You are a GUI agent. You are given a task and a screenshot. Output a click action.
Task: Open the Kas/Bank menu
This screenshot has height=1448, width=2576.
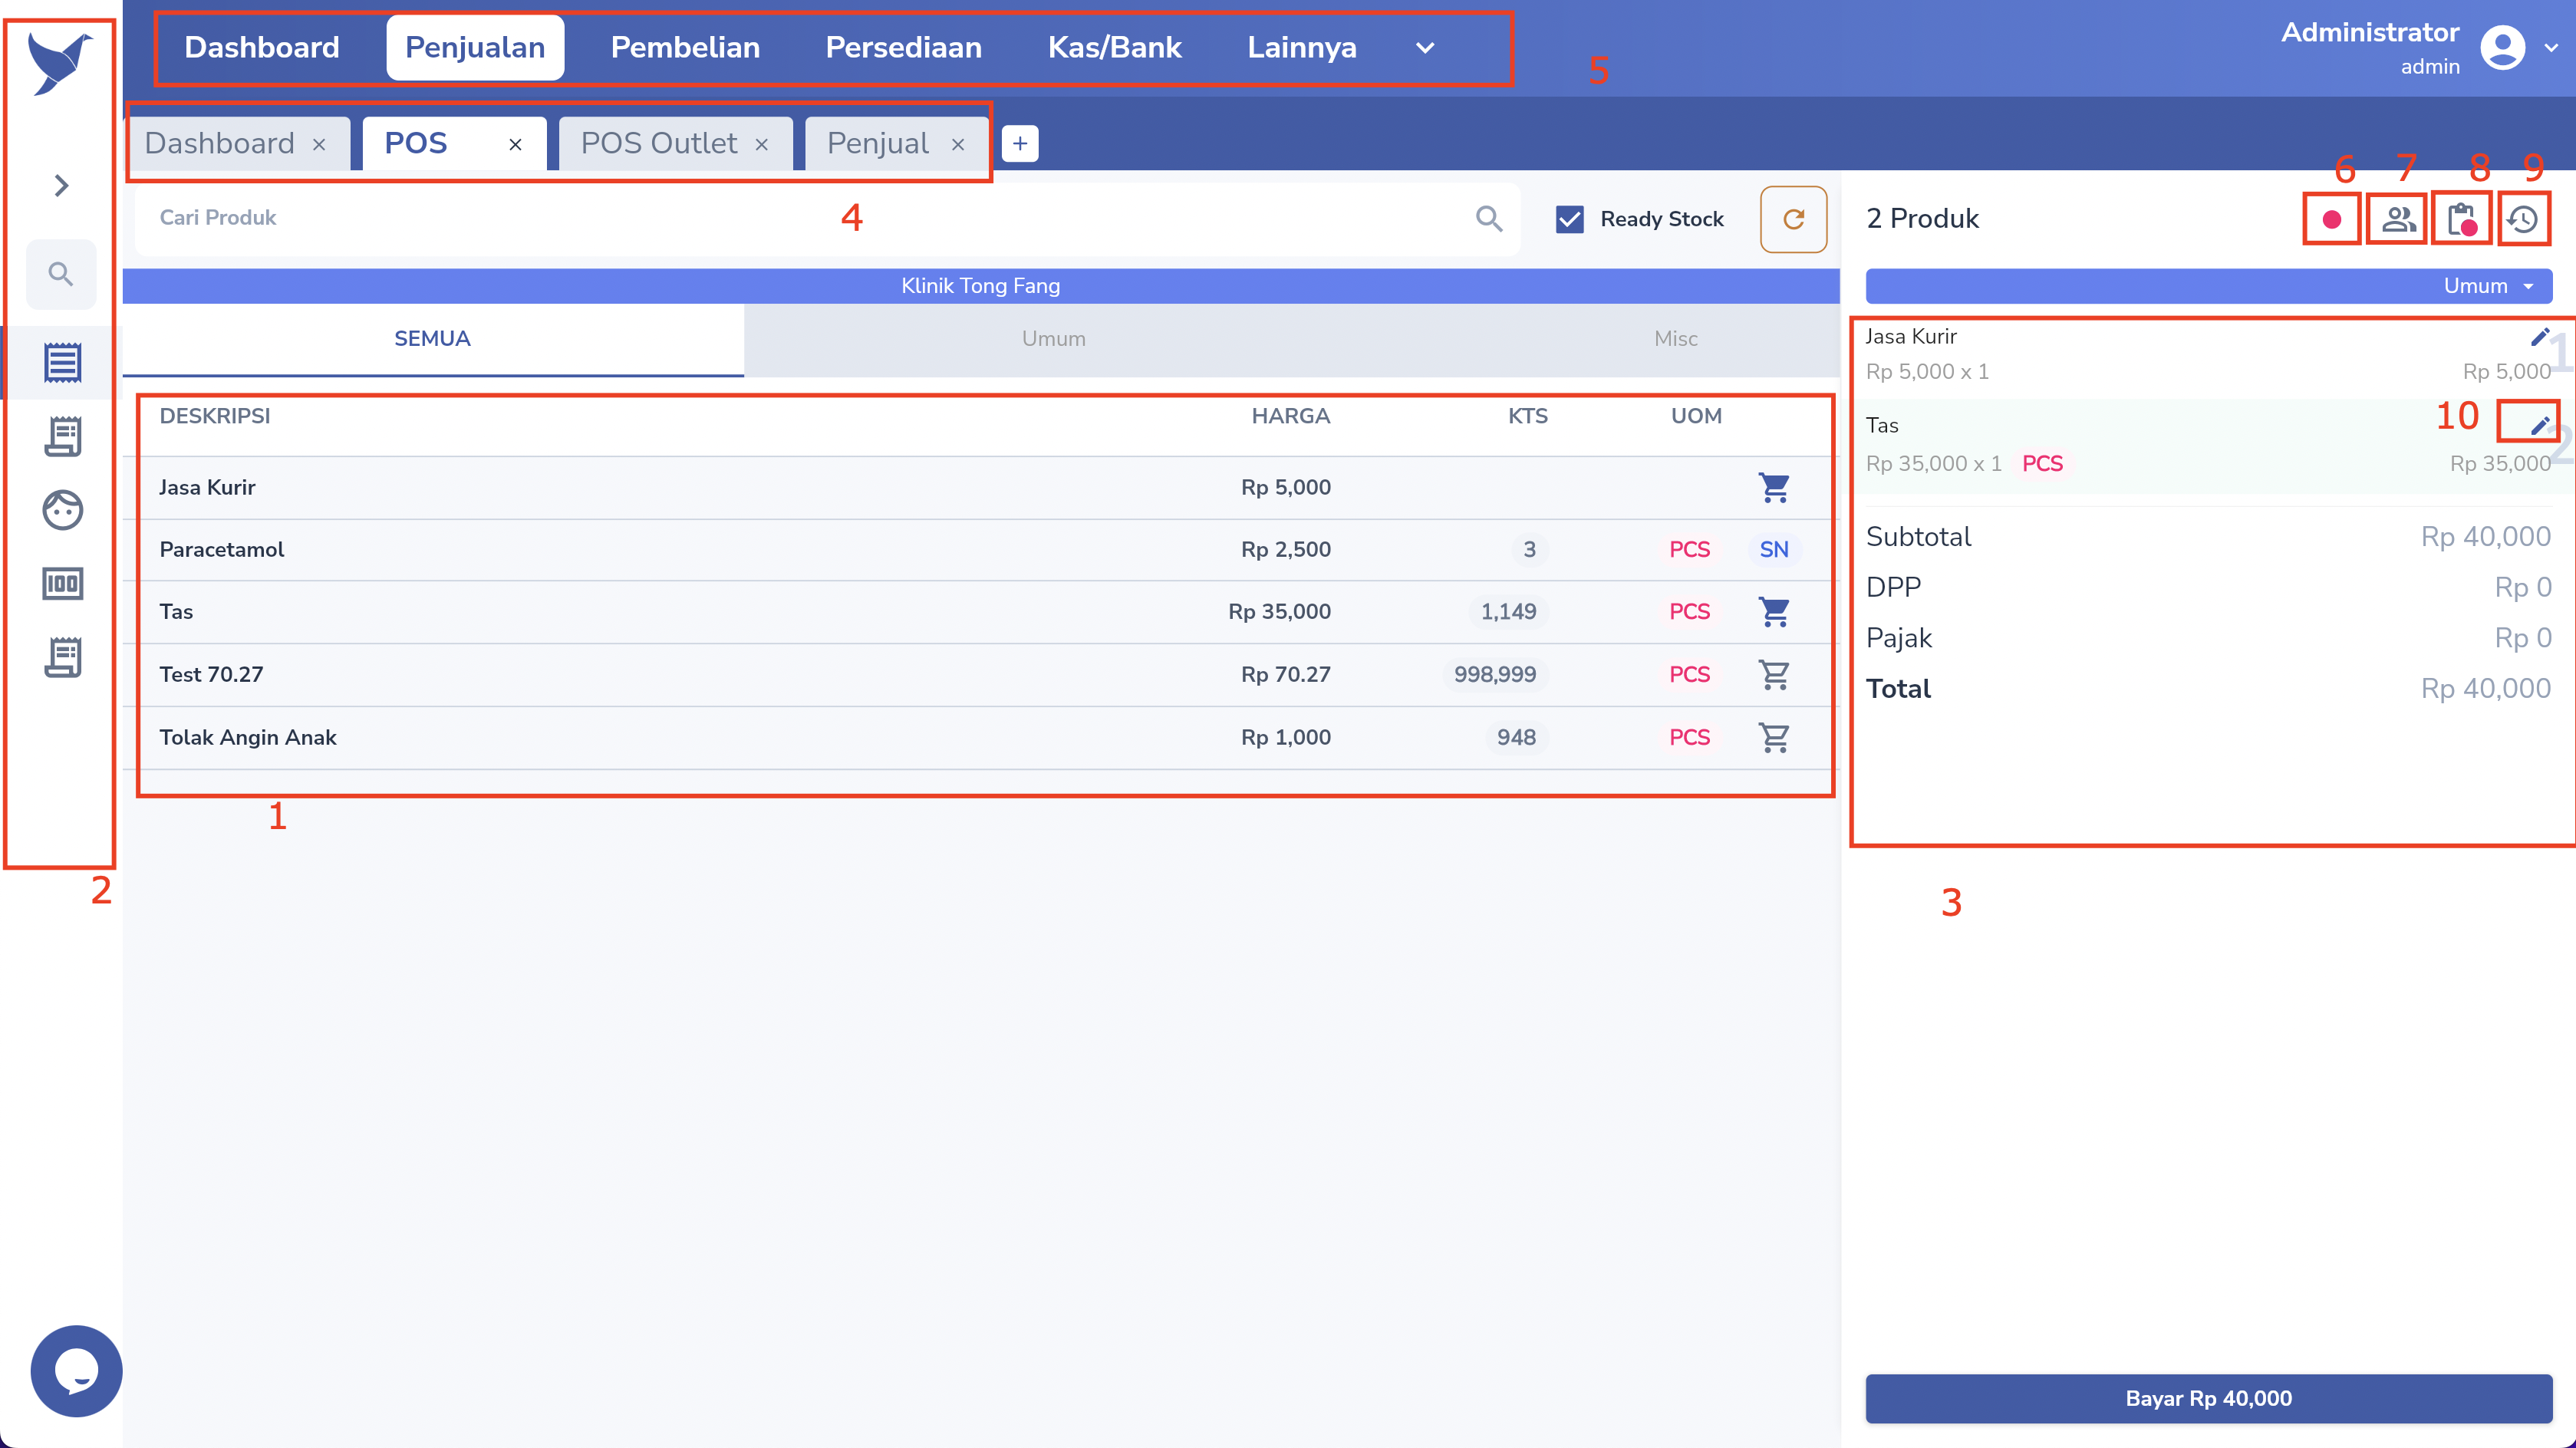(x=1114, y=47)
